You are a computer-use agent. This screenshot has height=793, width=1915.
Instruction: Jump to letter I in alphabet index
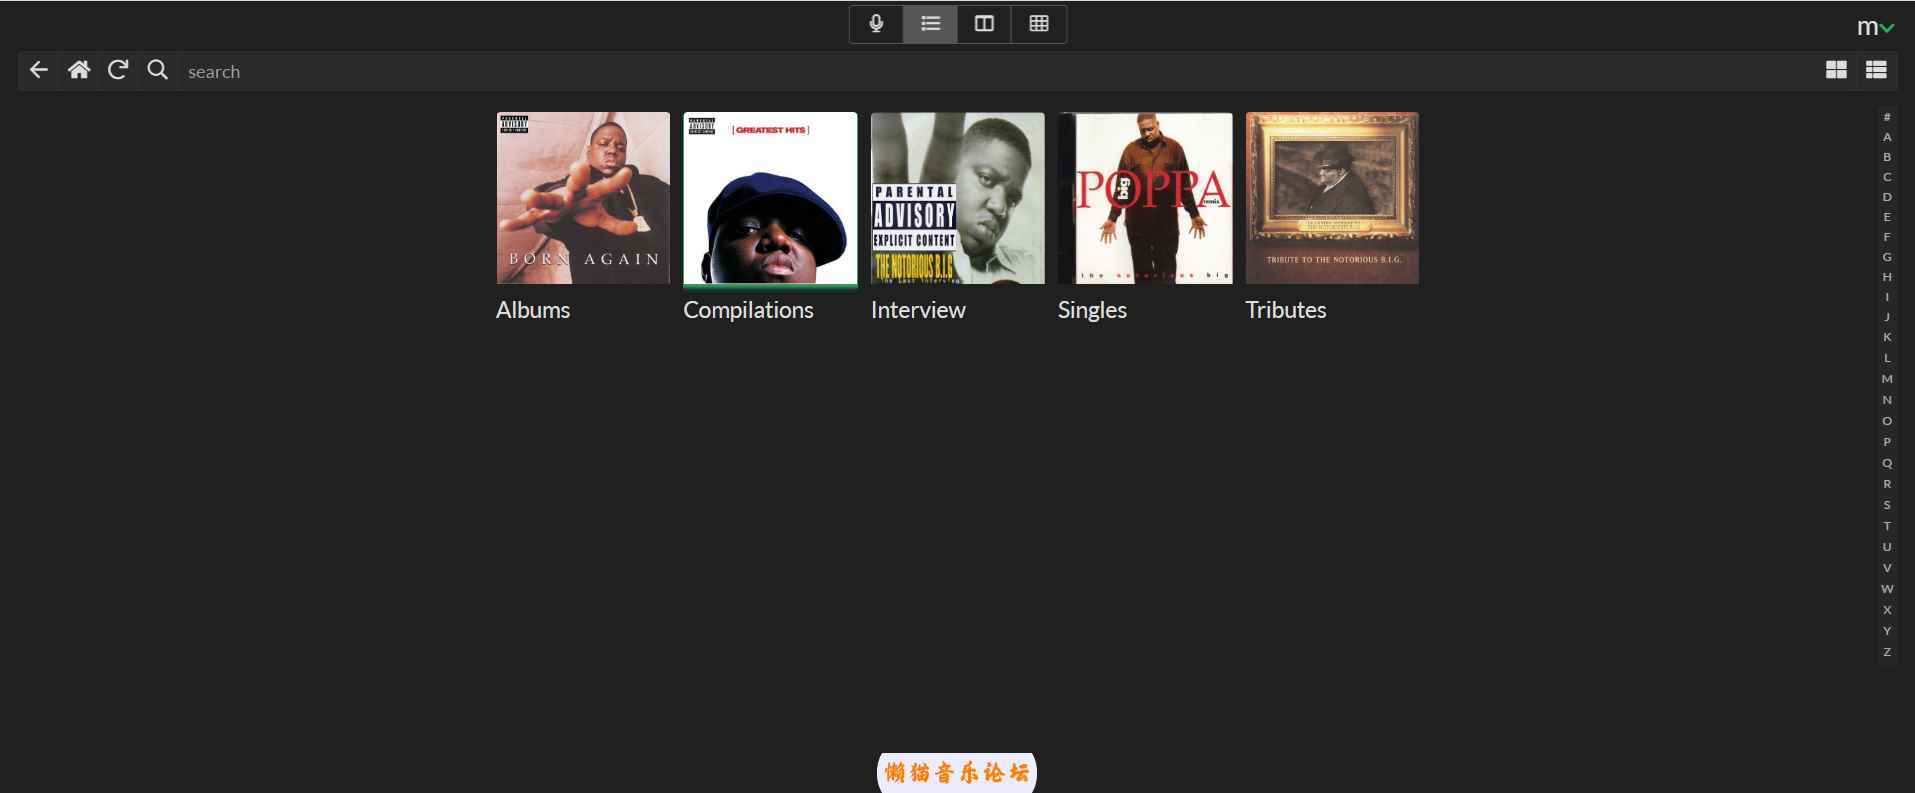(x=1887, y=297)
